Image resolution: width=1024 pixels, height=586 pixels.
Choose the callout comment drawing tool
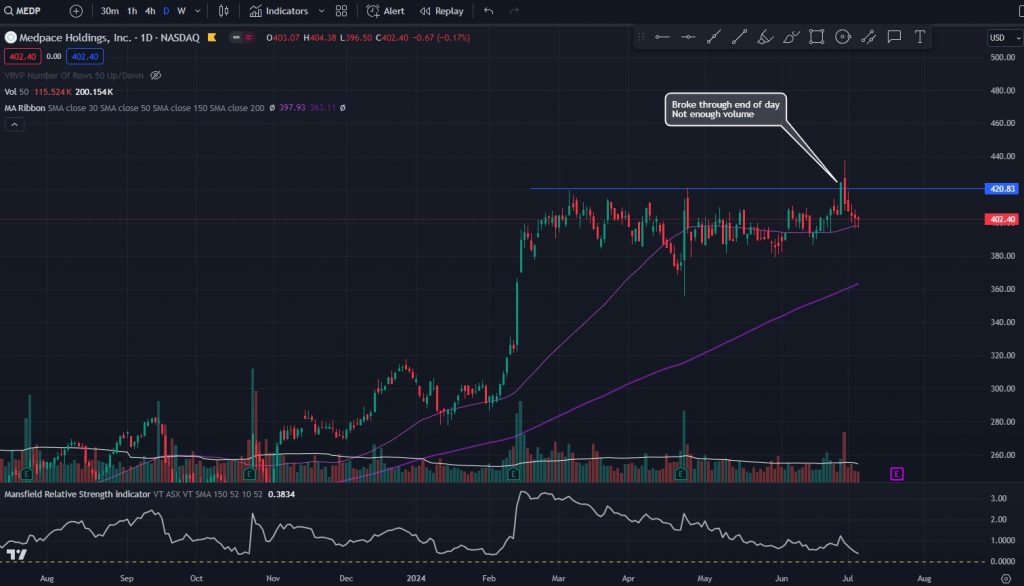[x=894, y=37]
